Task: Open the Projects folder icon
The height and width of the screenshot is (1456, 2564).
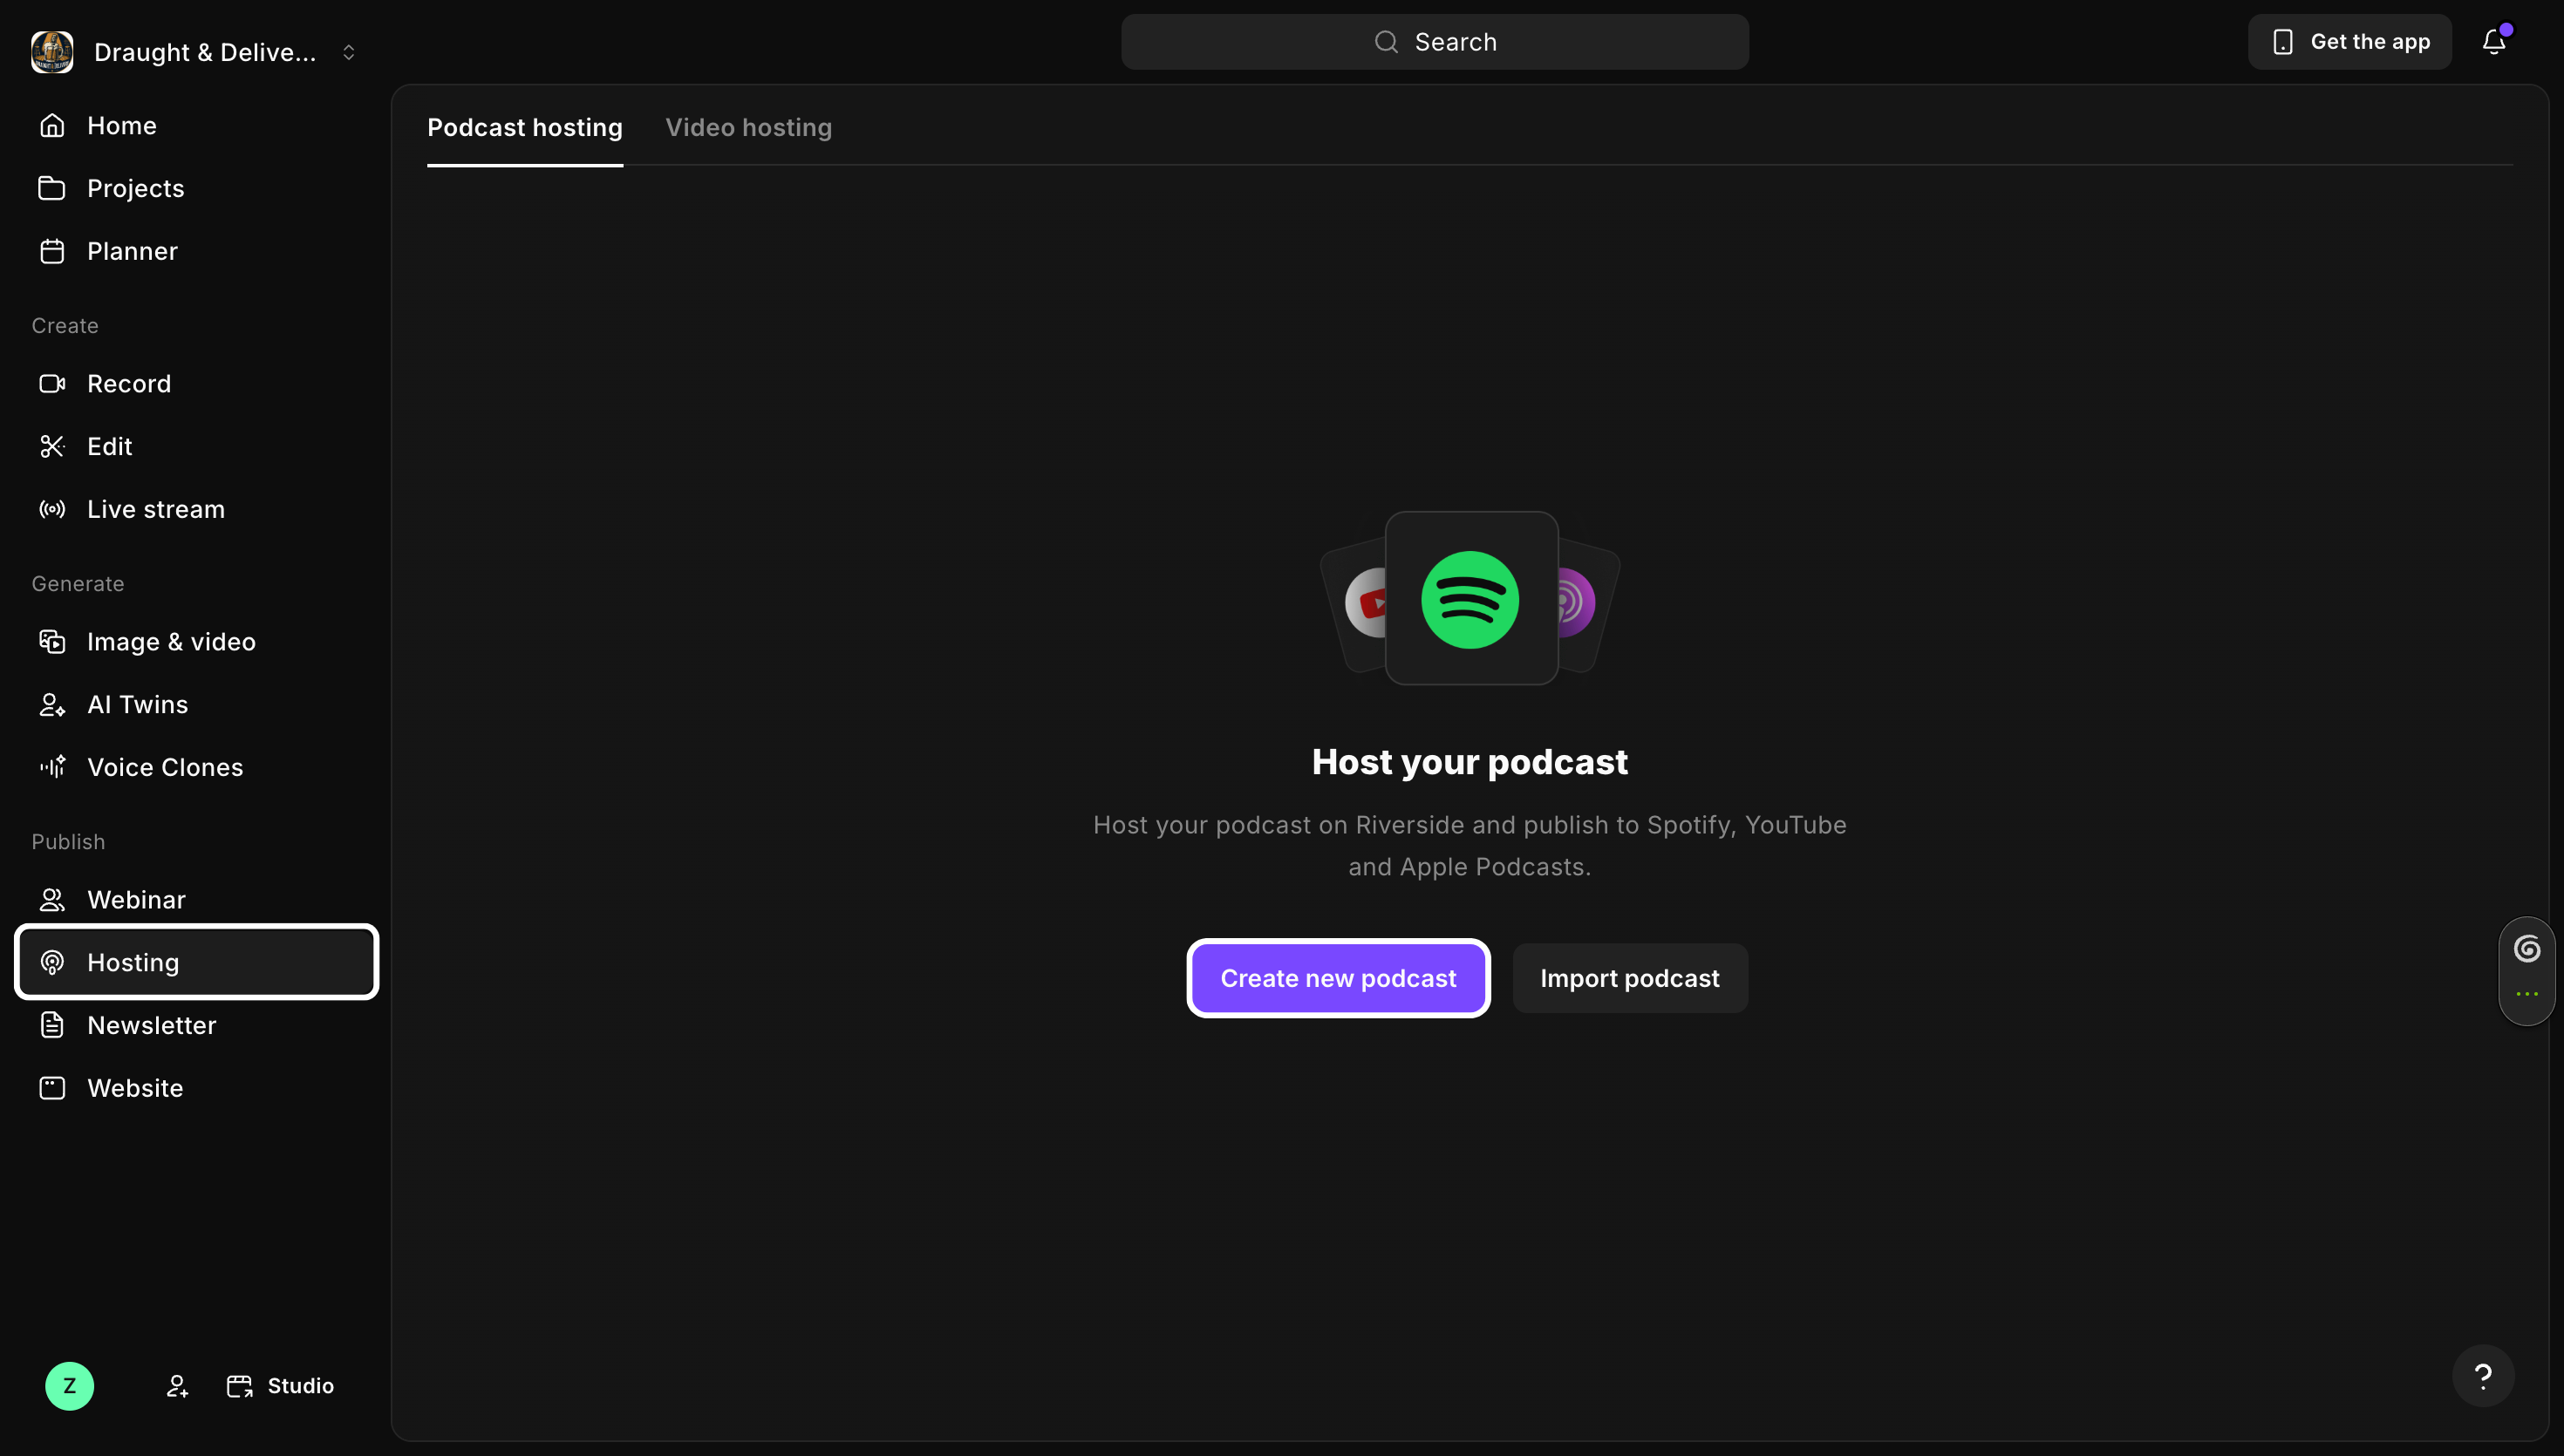Action: coord(52,188)
